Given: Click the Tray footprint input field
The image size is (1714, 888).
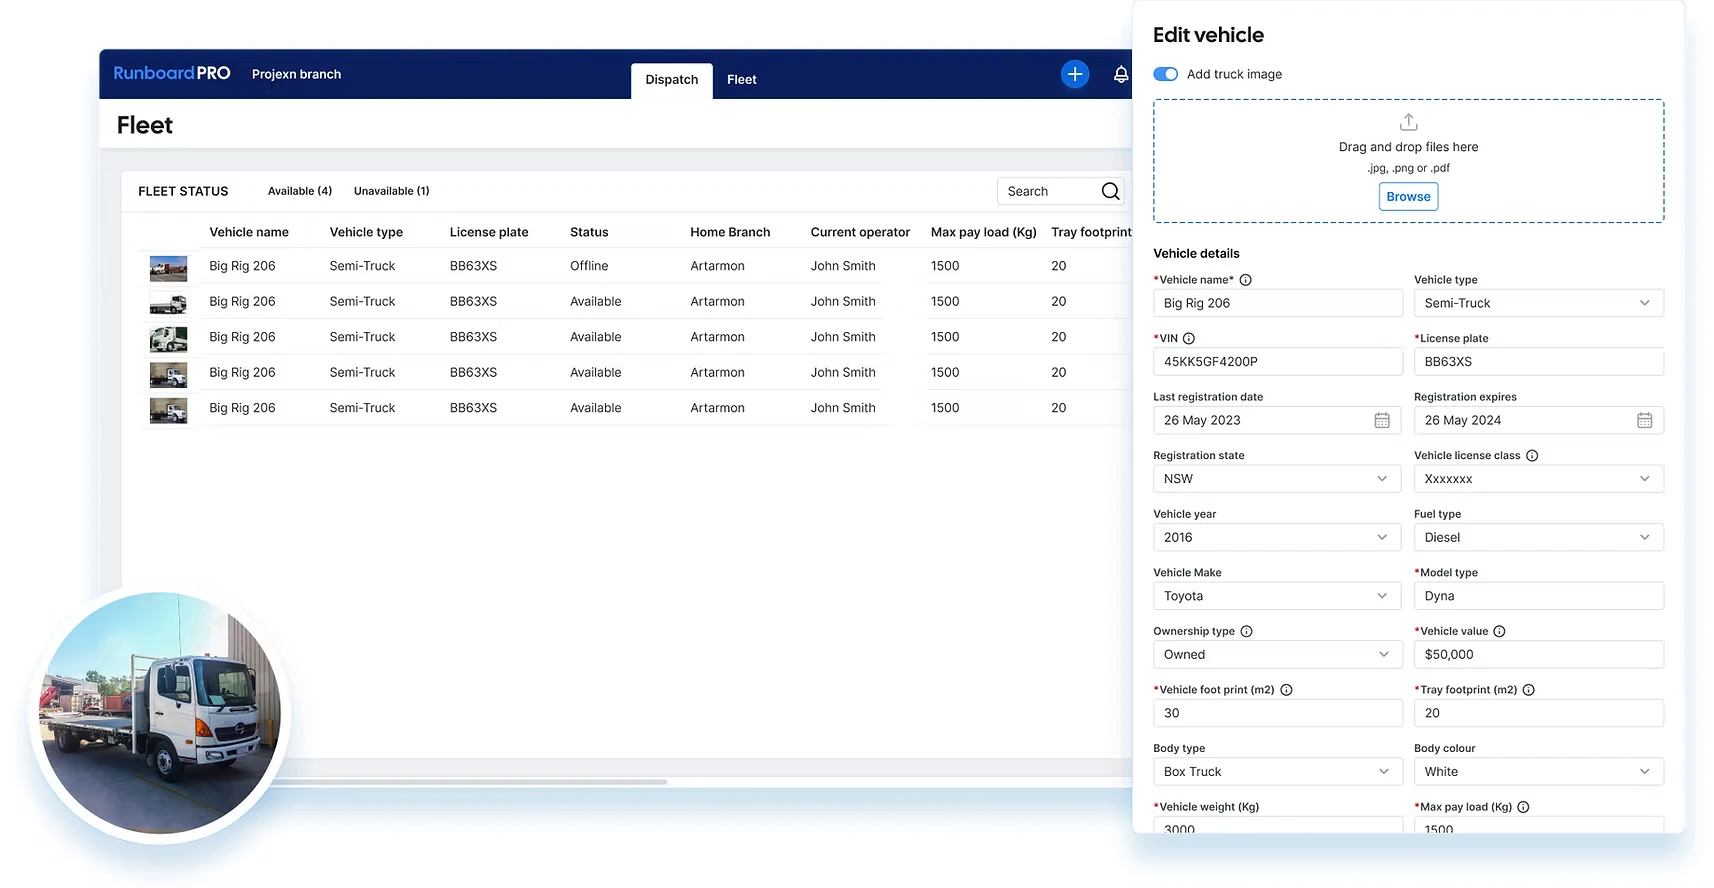Looking at the screenshot, I should 1538,713.
